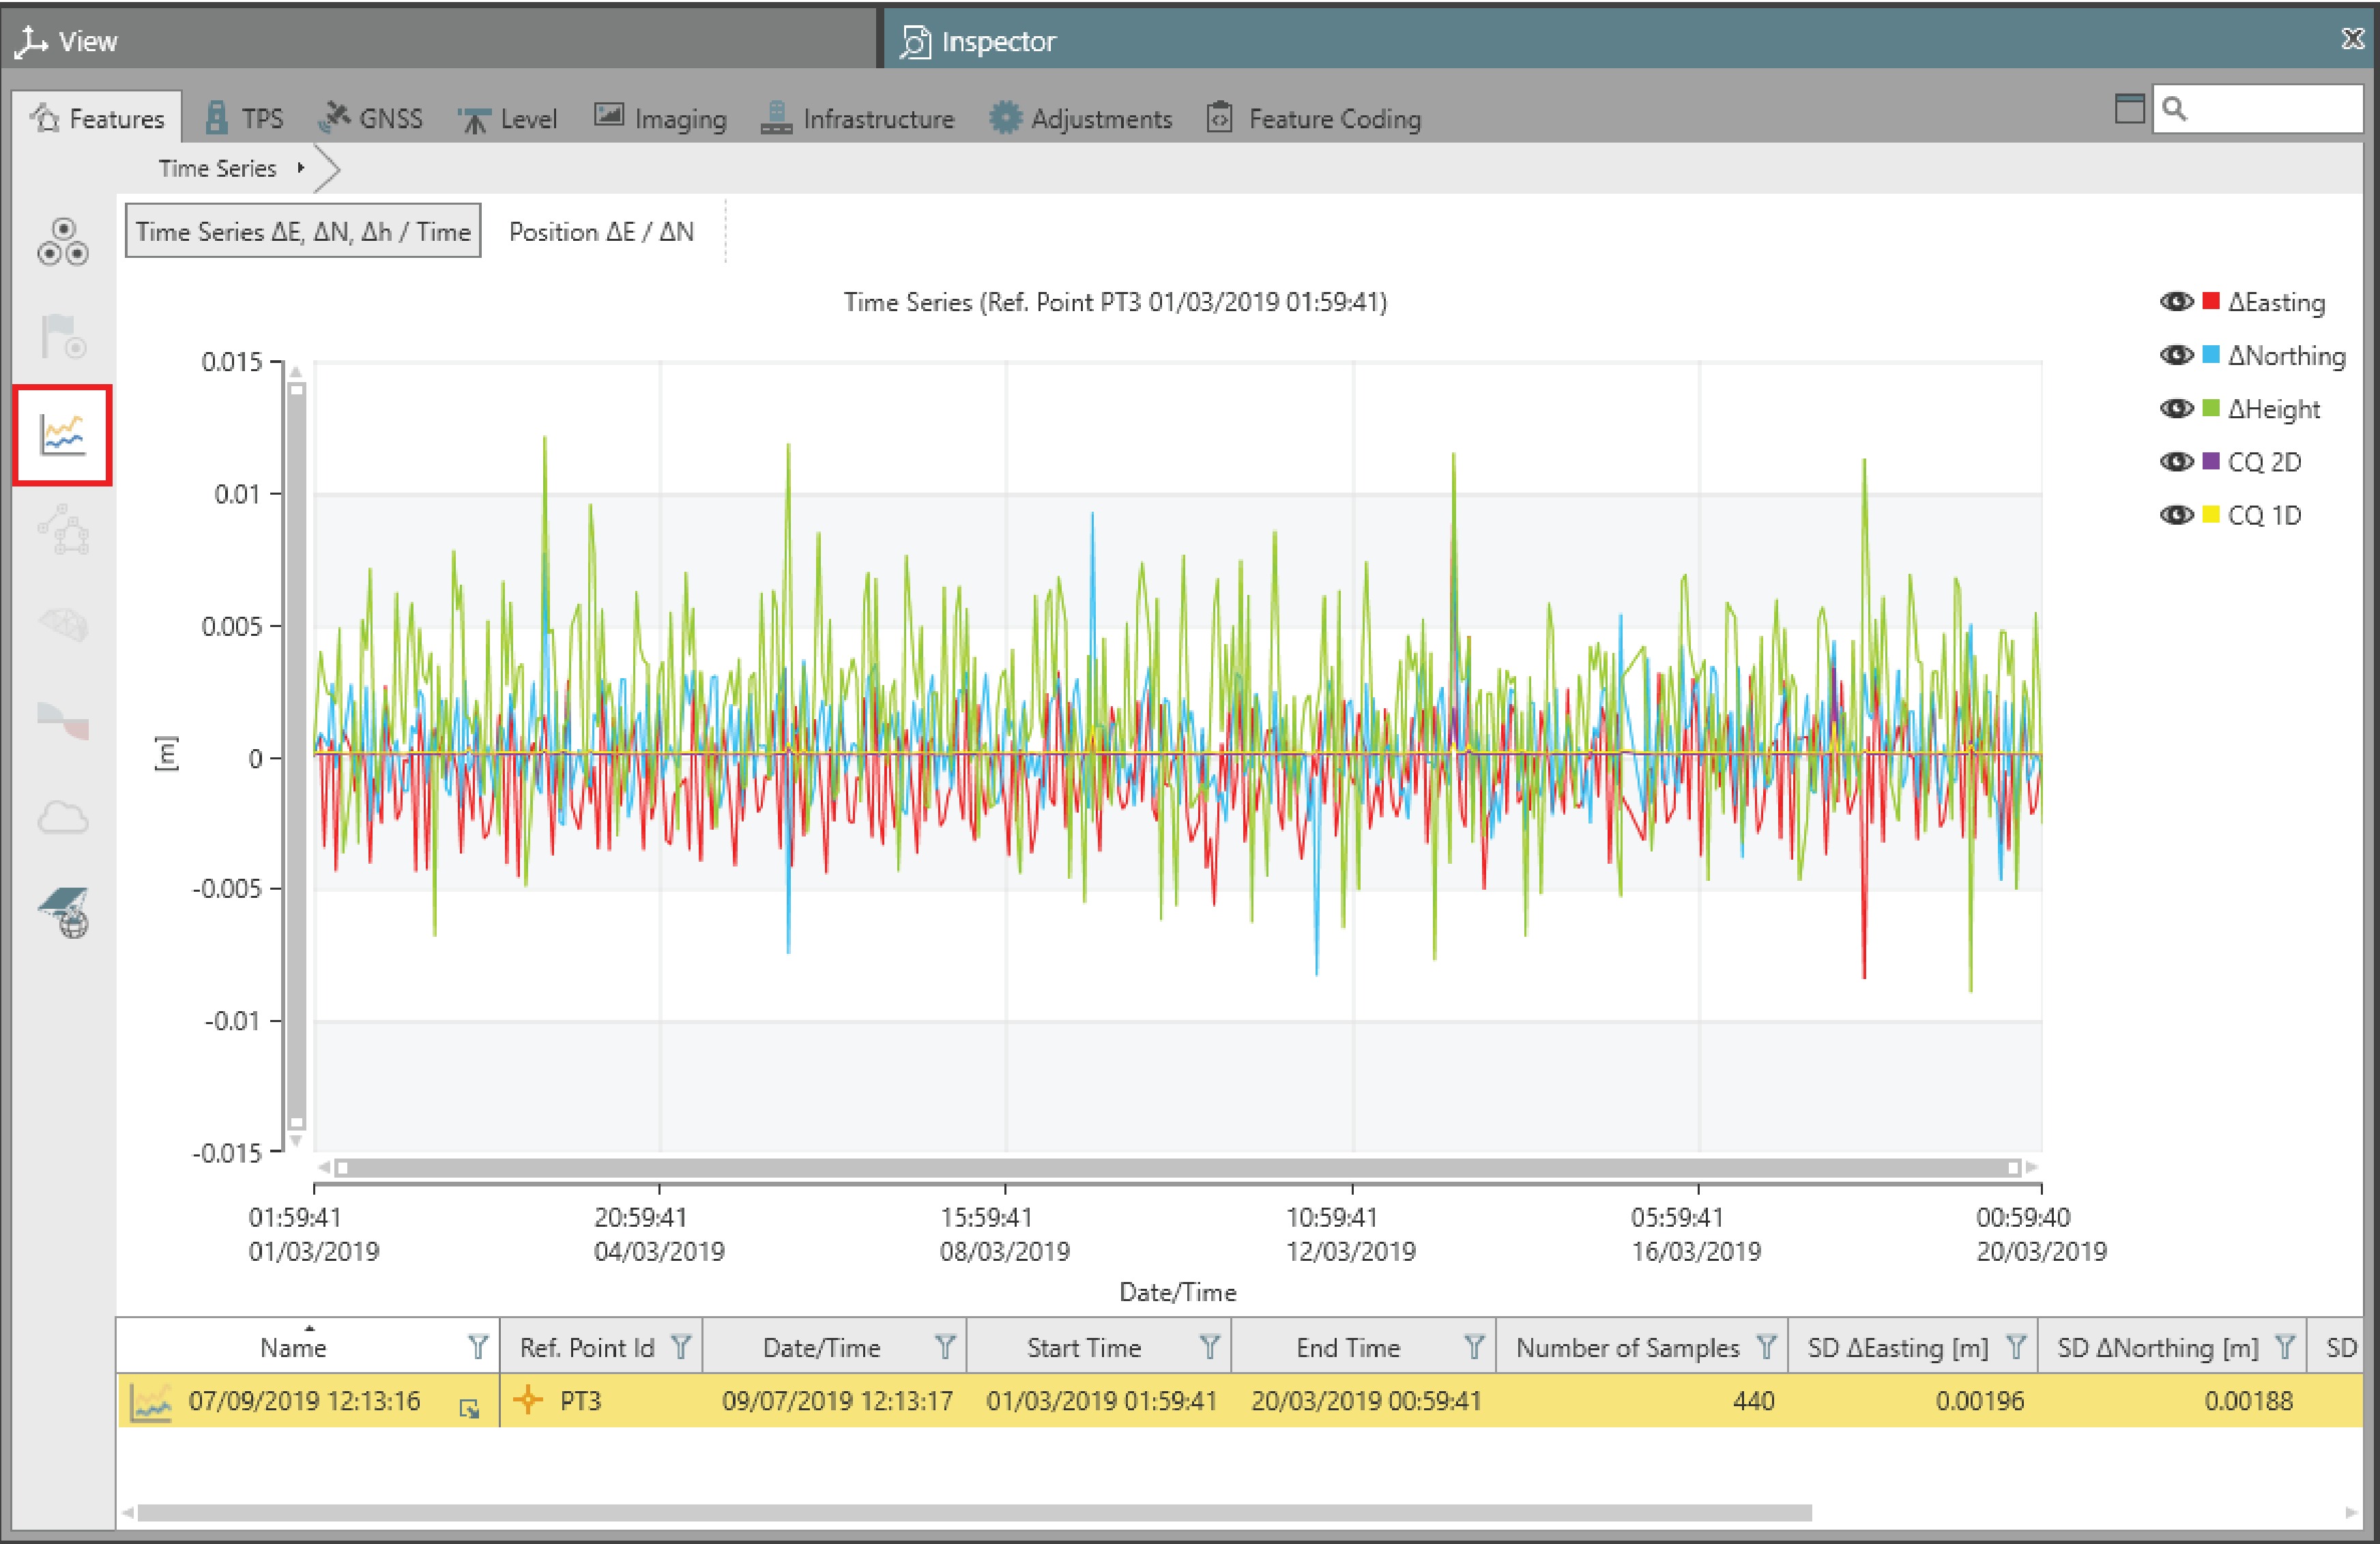Click the vertical chart zoom scrollbar
Viewport: 2380px width, 1544px height.
tap(296, 757)
